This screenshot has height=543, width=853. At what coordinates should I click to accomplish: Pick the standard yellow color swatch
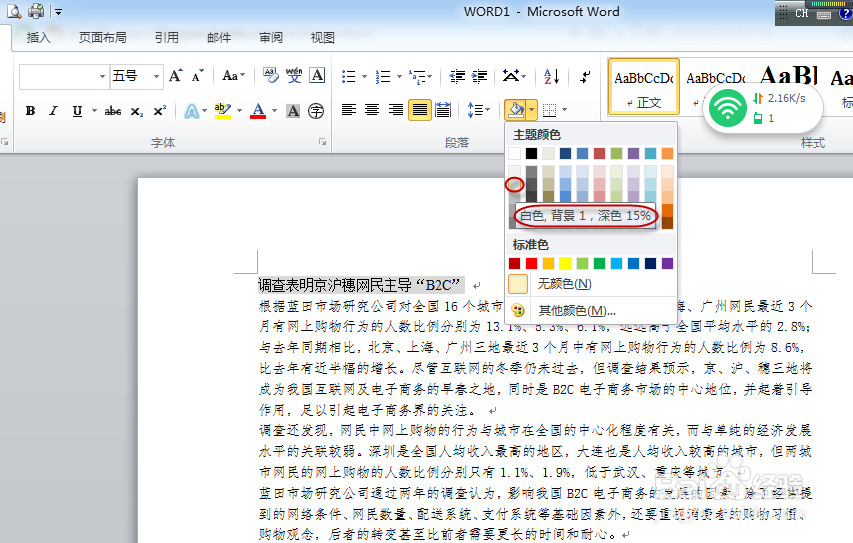coord(565,263)
